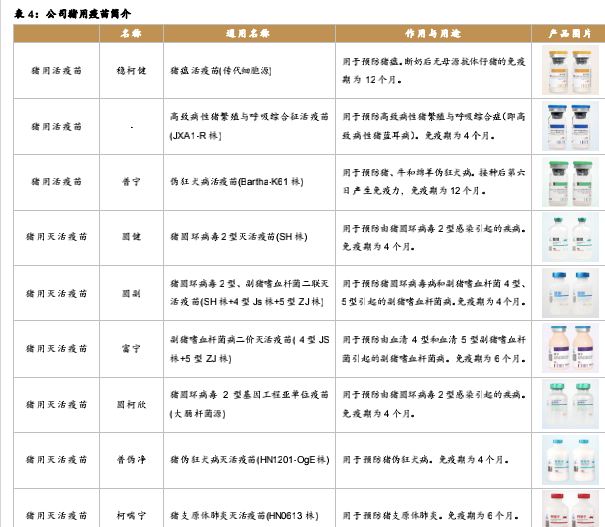Click the usage text "用于预防猪瘟" with 12个月
Screen dimensions: 605x527
(x=434, y=71)
